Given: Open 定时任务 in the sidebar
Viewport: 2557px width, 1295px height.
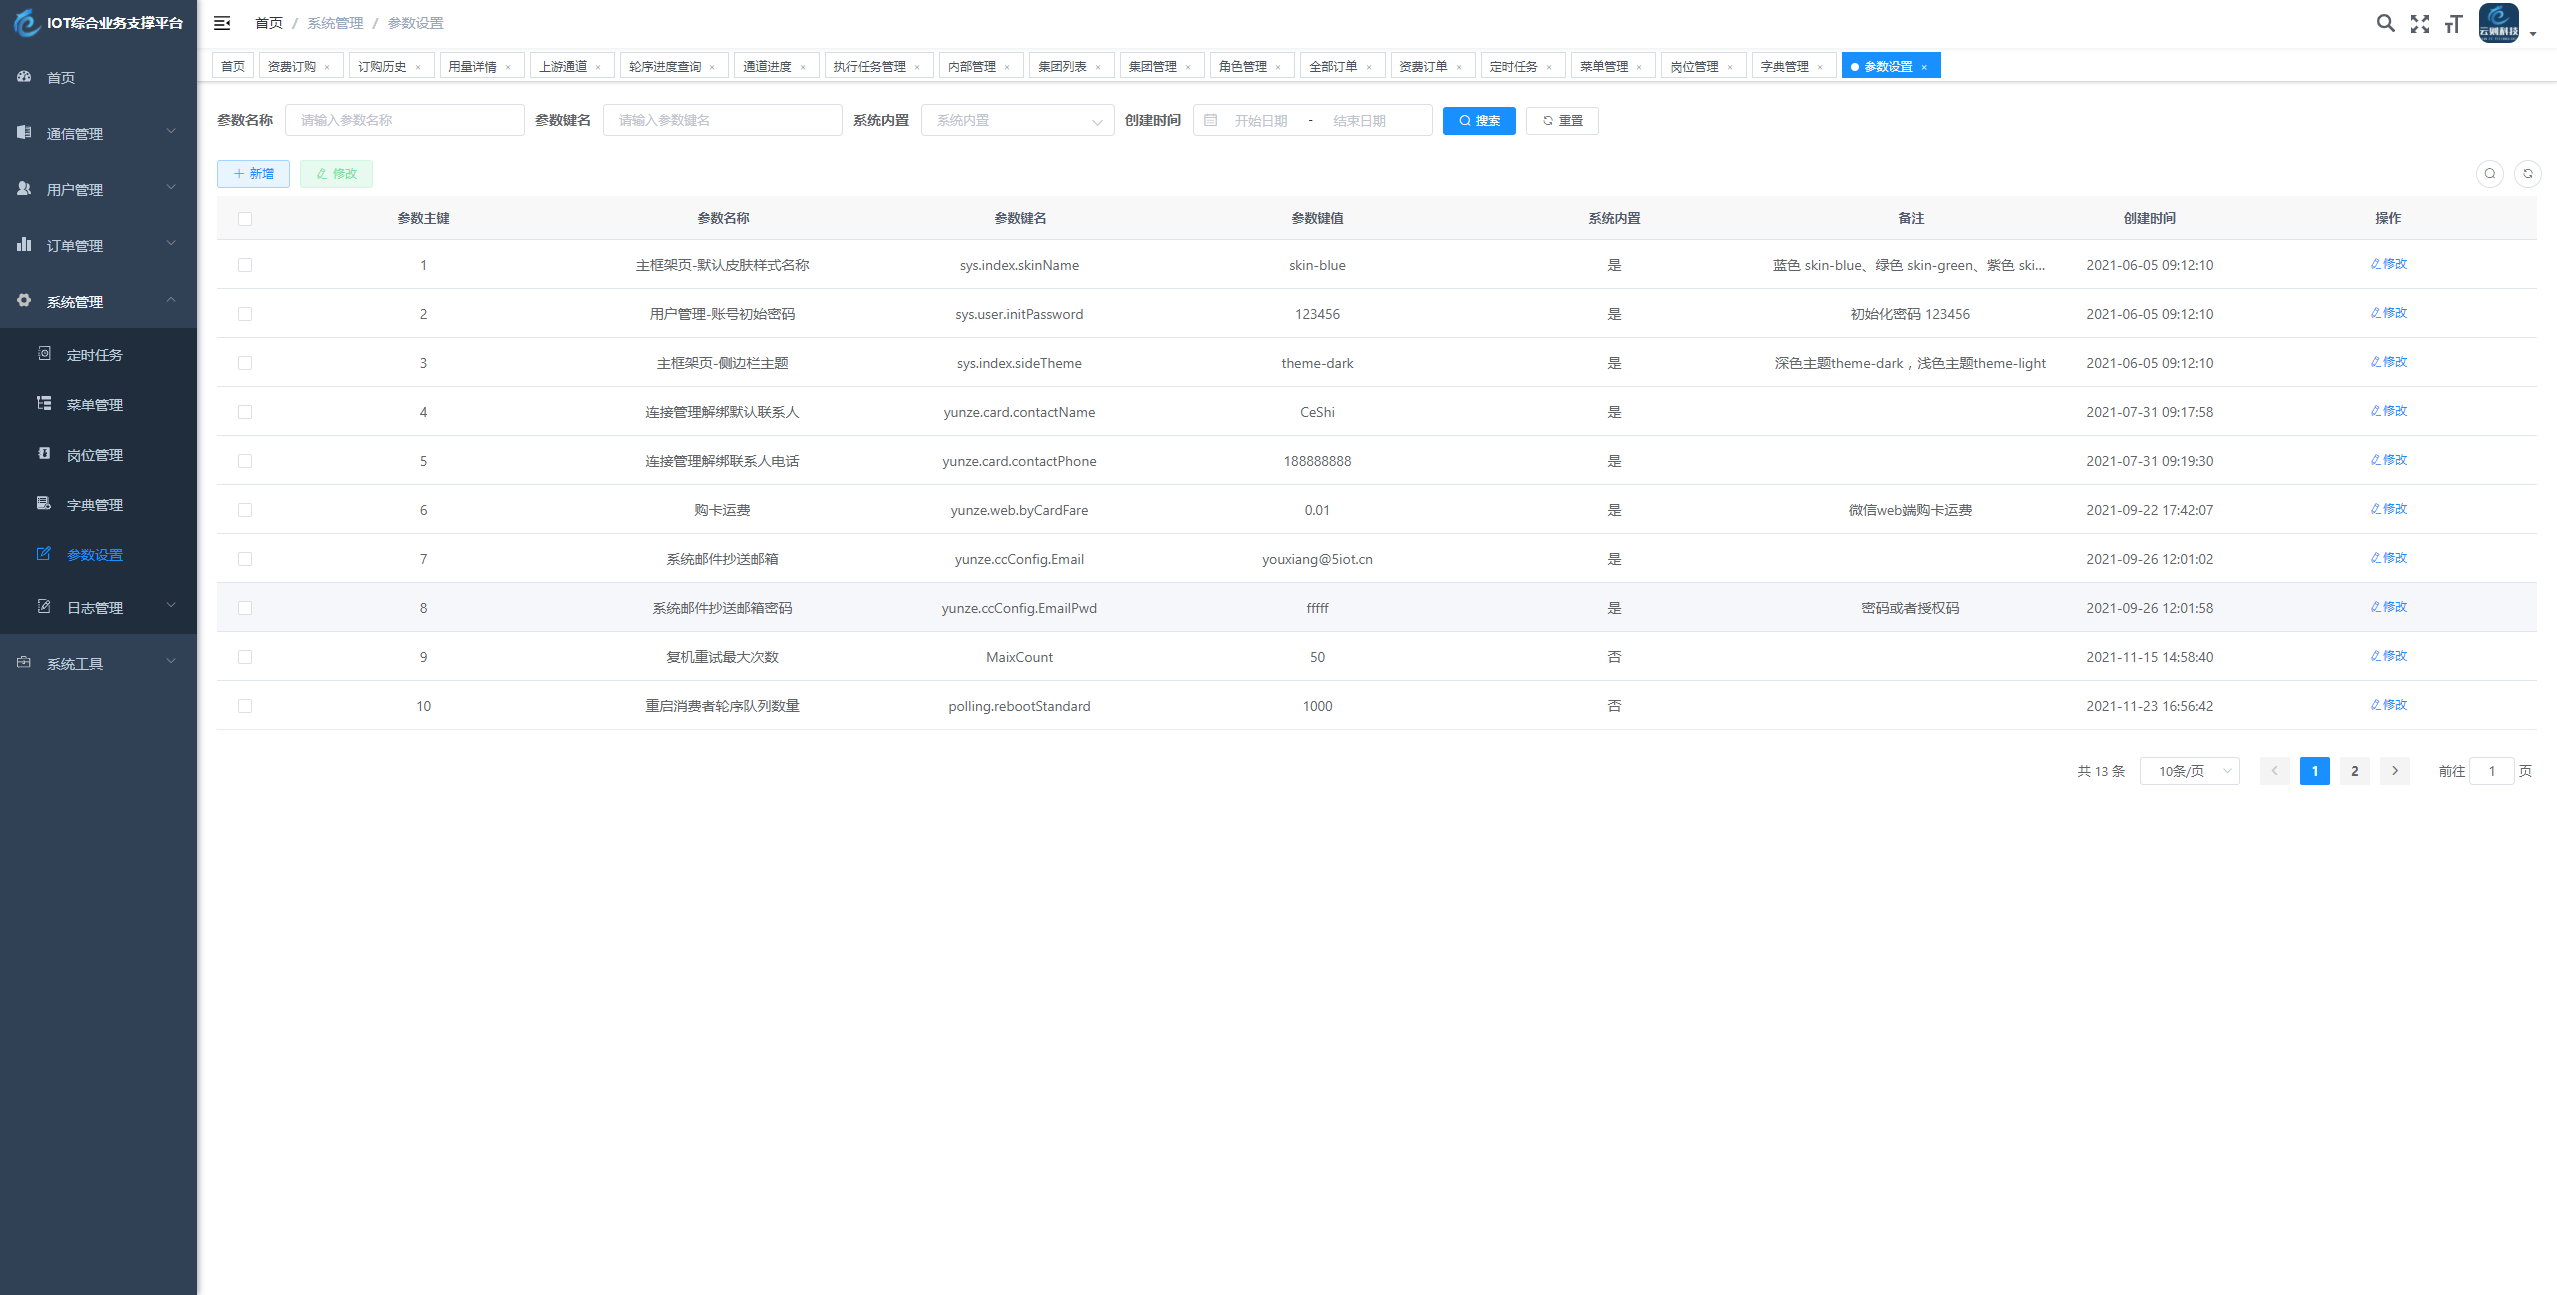Looking at the screenshot, I should click(x=94, y=355).
